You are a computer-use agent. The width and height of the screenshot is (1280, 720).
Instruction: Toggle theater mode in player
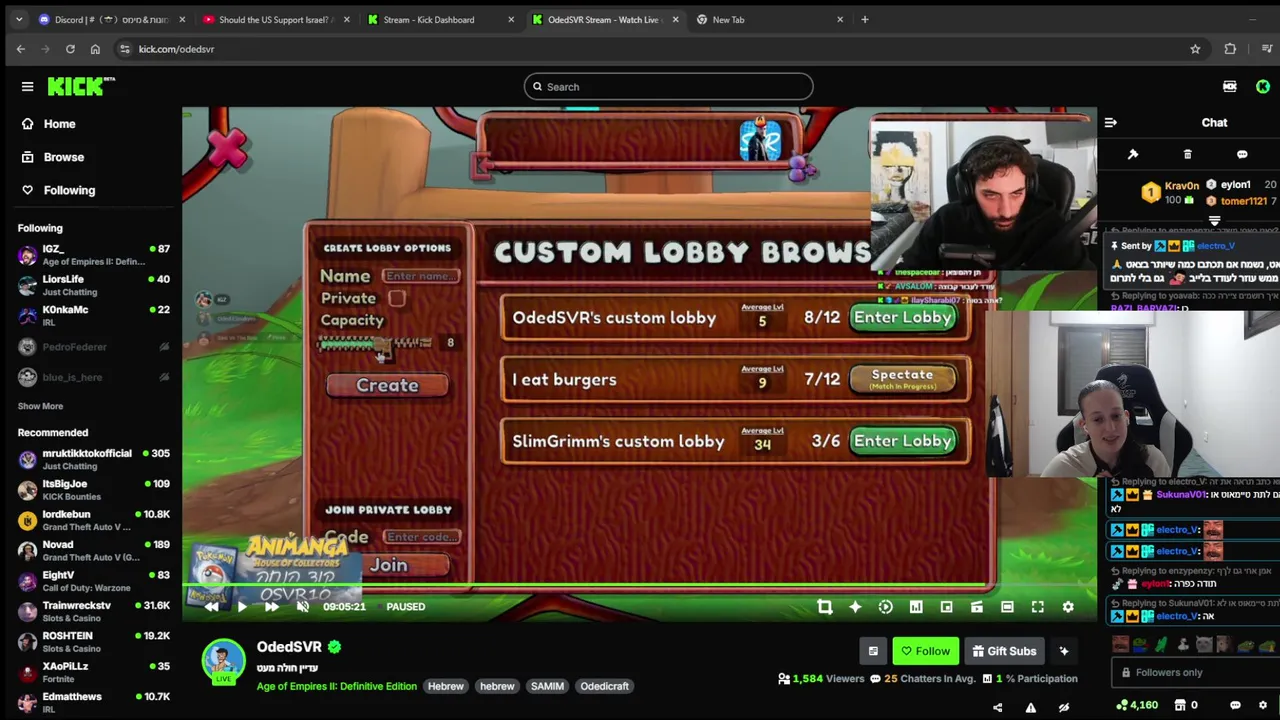1007,607
